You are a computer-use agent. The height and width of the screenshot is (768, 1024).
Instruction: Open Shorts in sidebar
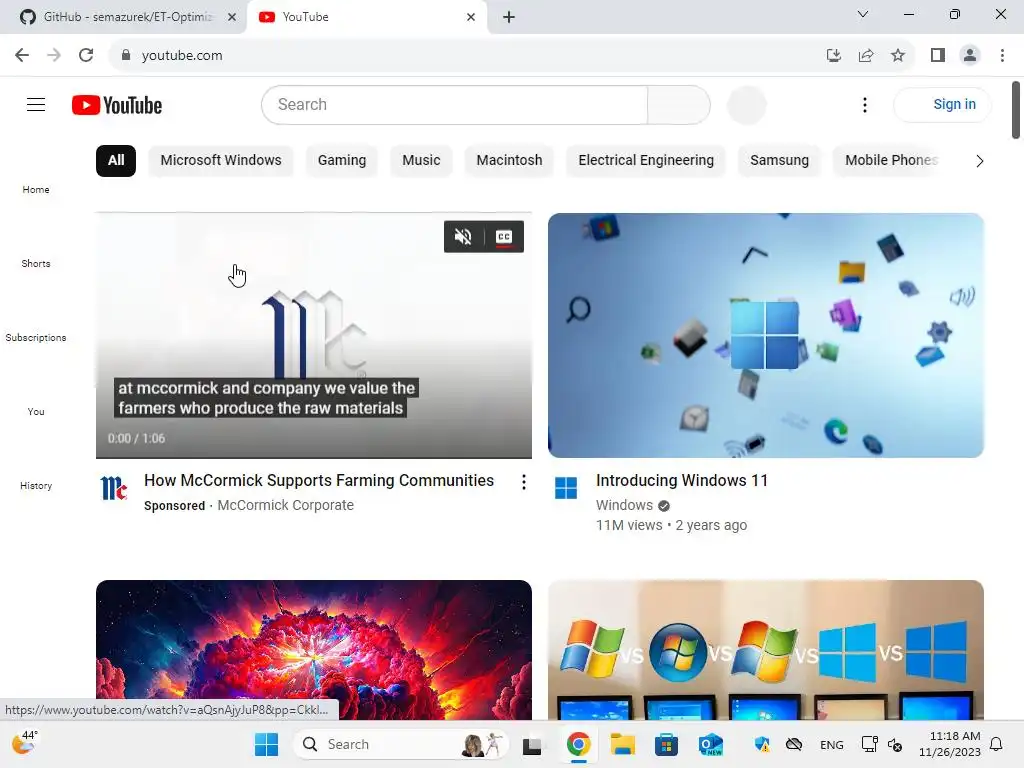click(x=36, y=263)
